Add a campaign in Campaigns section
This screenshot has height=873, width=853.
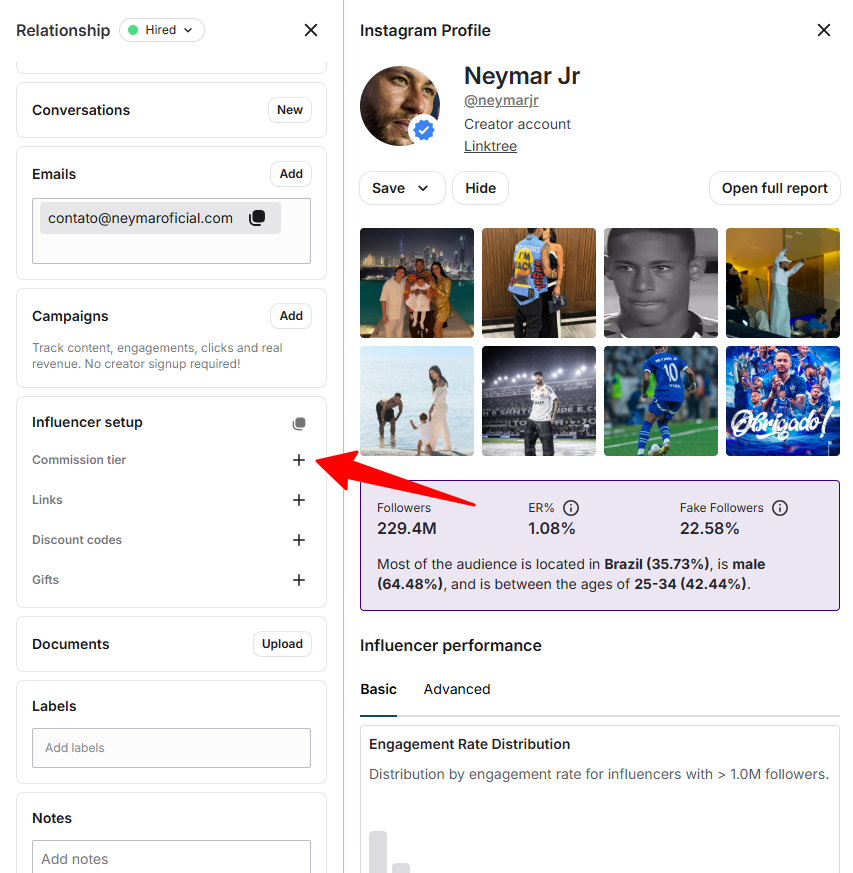291,316
